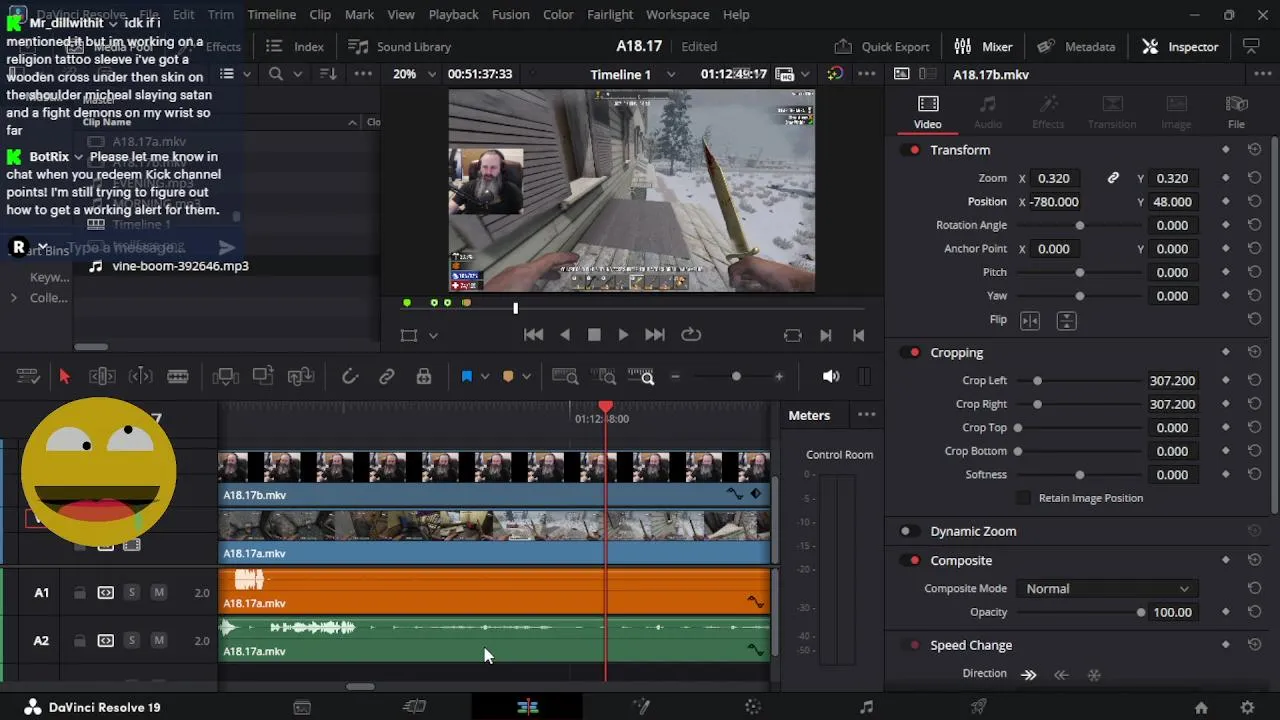Viewport: 1280px width, 720px height.
Task: Switch to Inspector File tab
Action: point(1237,112)
